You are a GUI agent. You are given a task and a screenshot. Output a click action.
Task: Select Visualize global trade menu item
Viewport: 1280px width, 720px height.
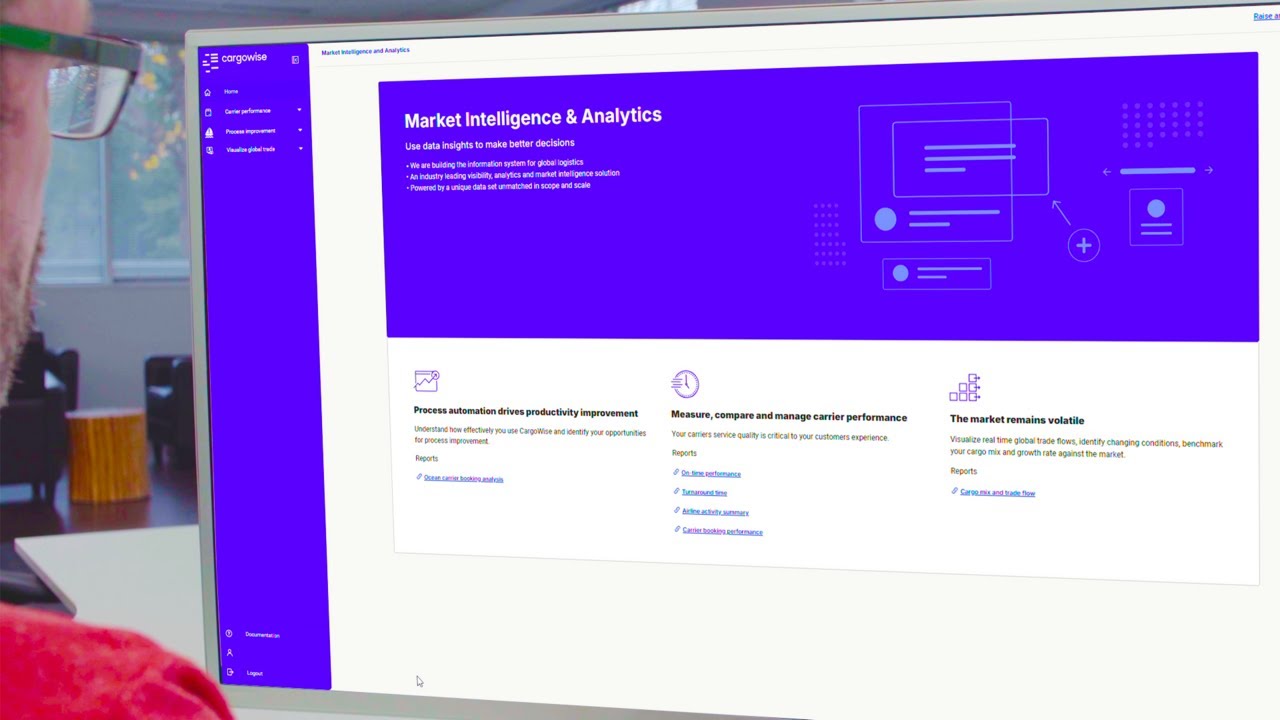pyautogui.click(x=250, y=150)
